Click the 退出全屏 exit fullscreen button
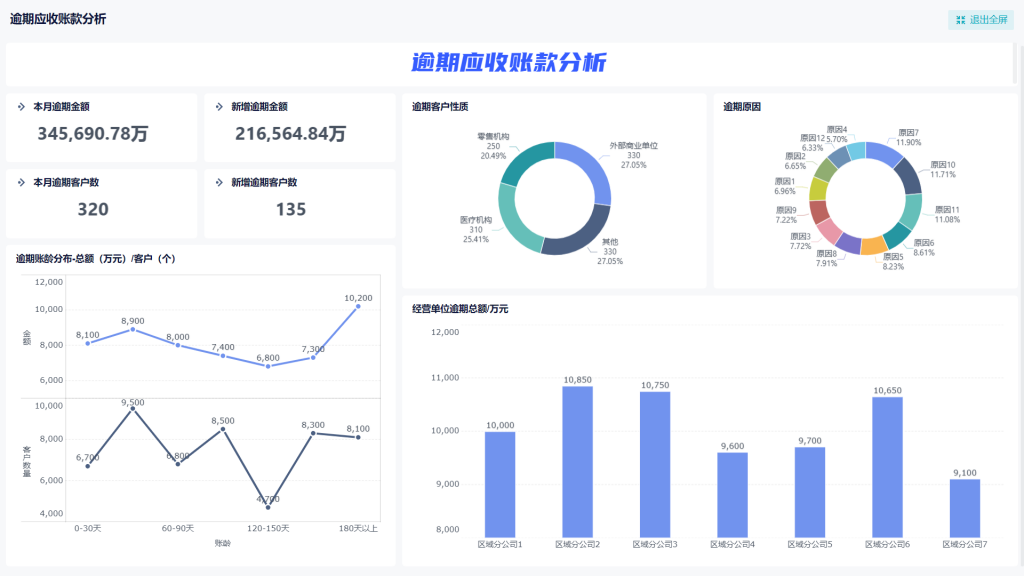 (x=980, y=20)
